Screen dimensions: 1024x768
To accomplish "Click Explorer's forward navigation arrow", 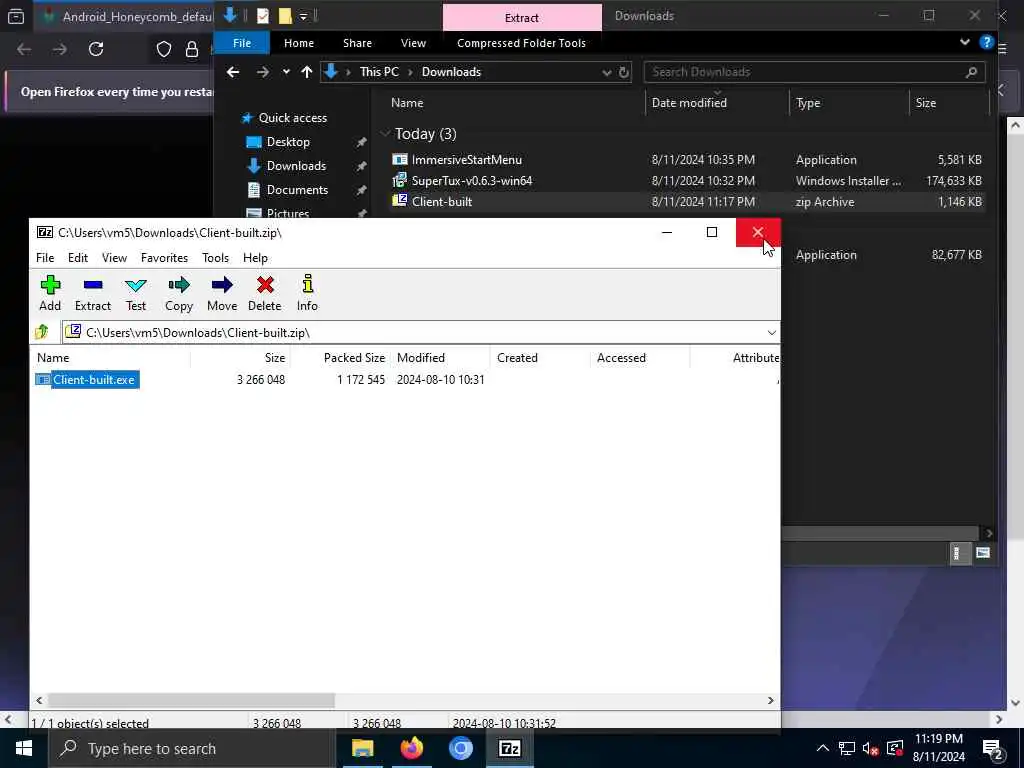I will [x=263, y=72].
